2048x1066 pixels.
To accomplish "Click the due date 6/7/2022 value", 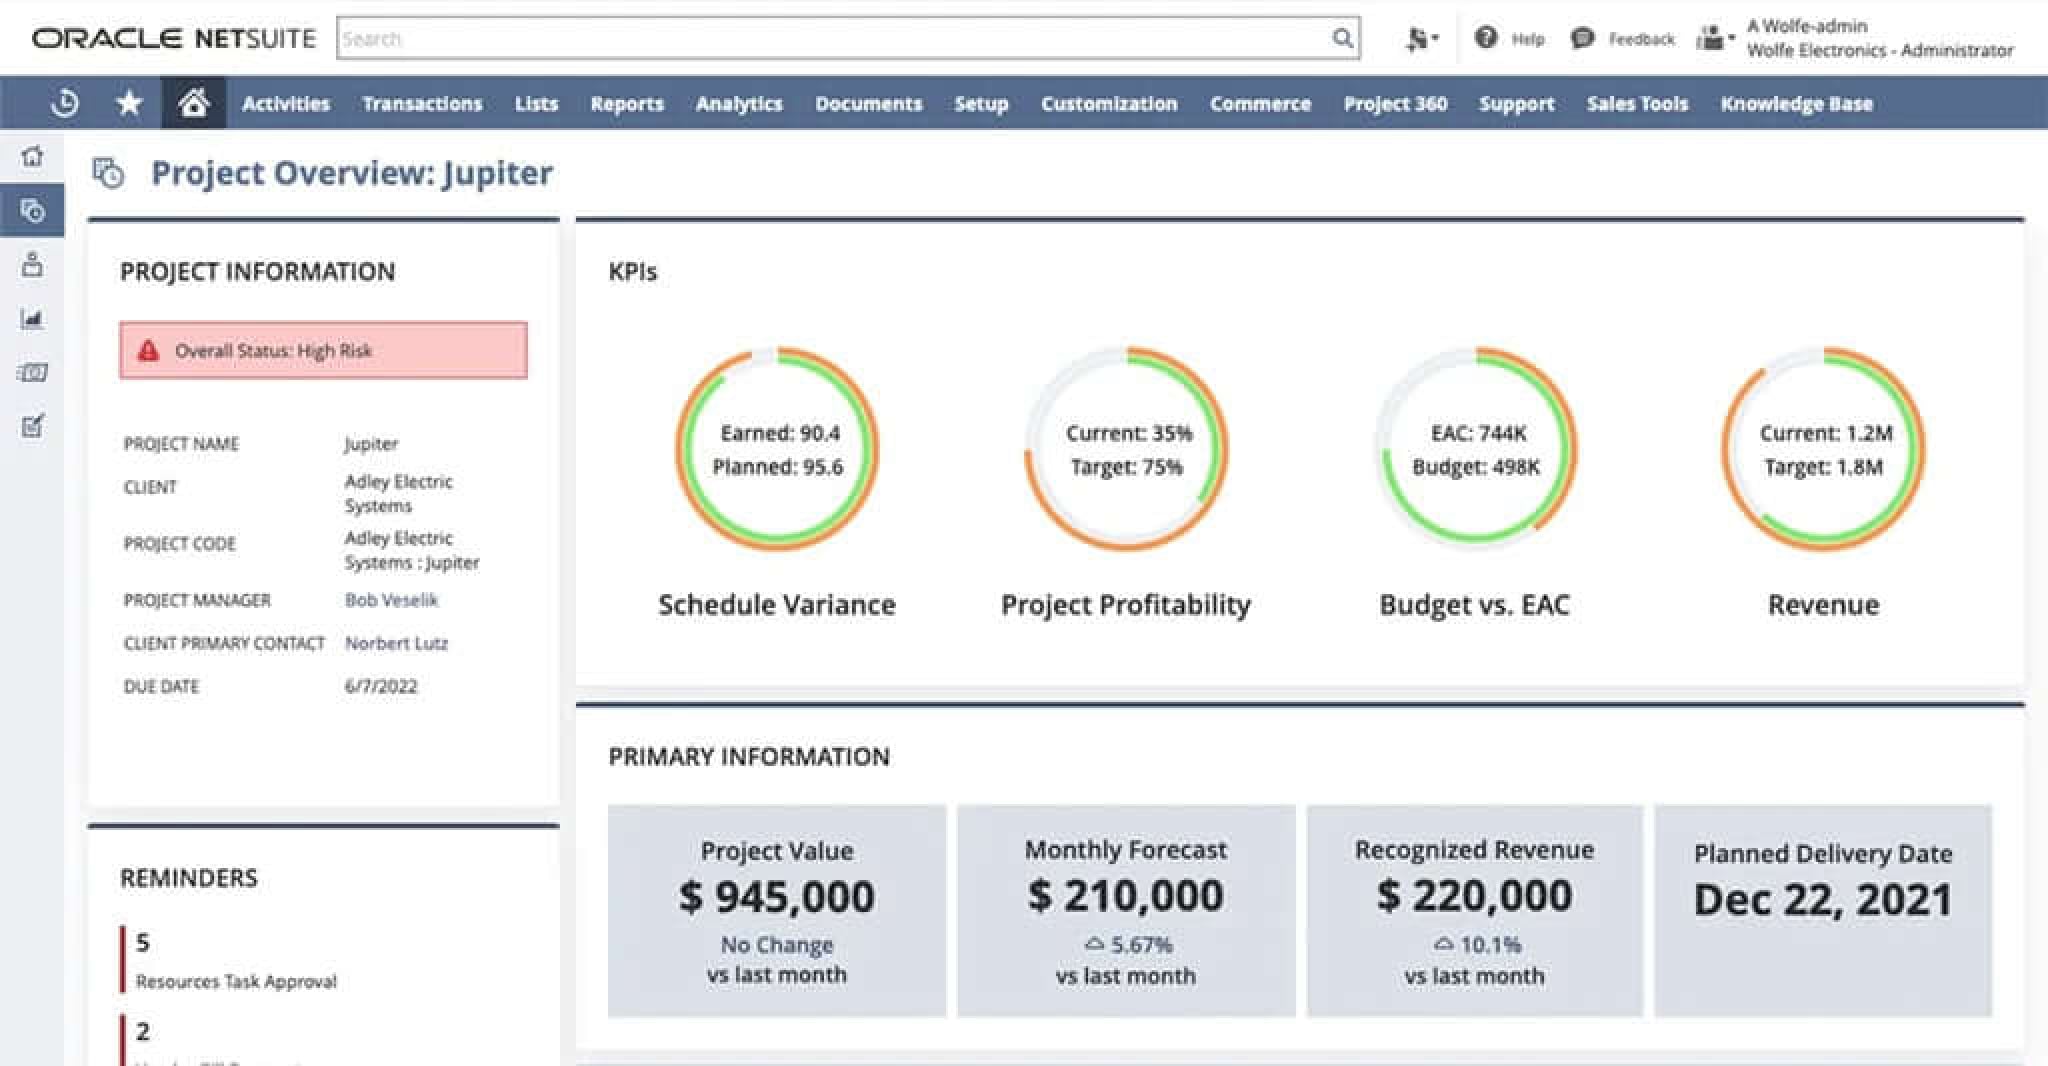I will point(381,686).
